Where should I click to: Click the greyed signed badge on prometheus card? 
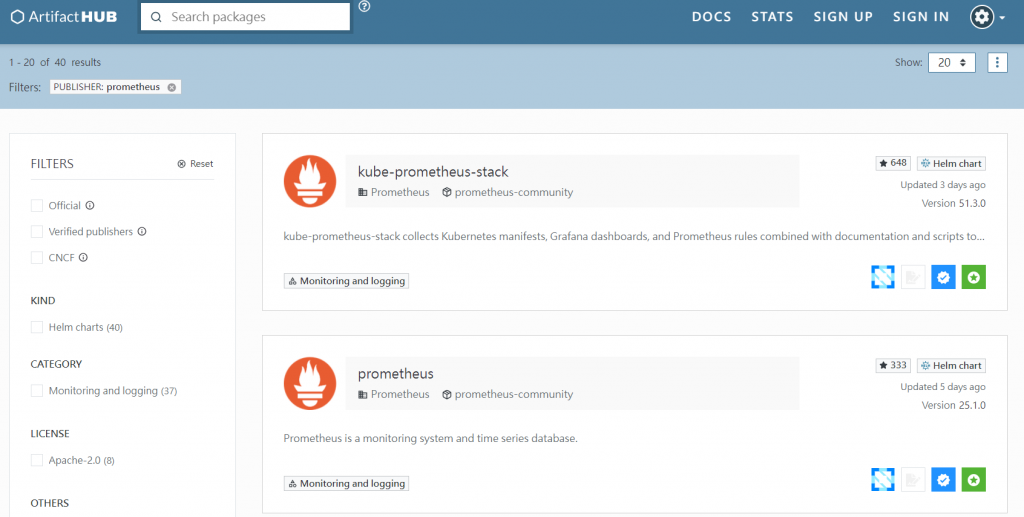(x=913, y=480)
